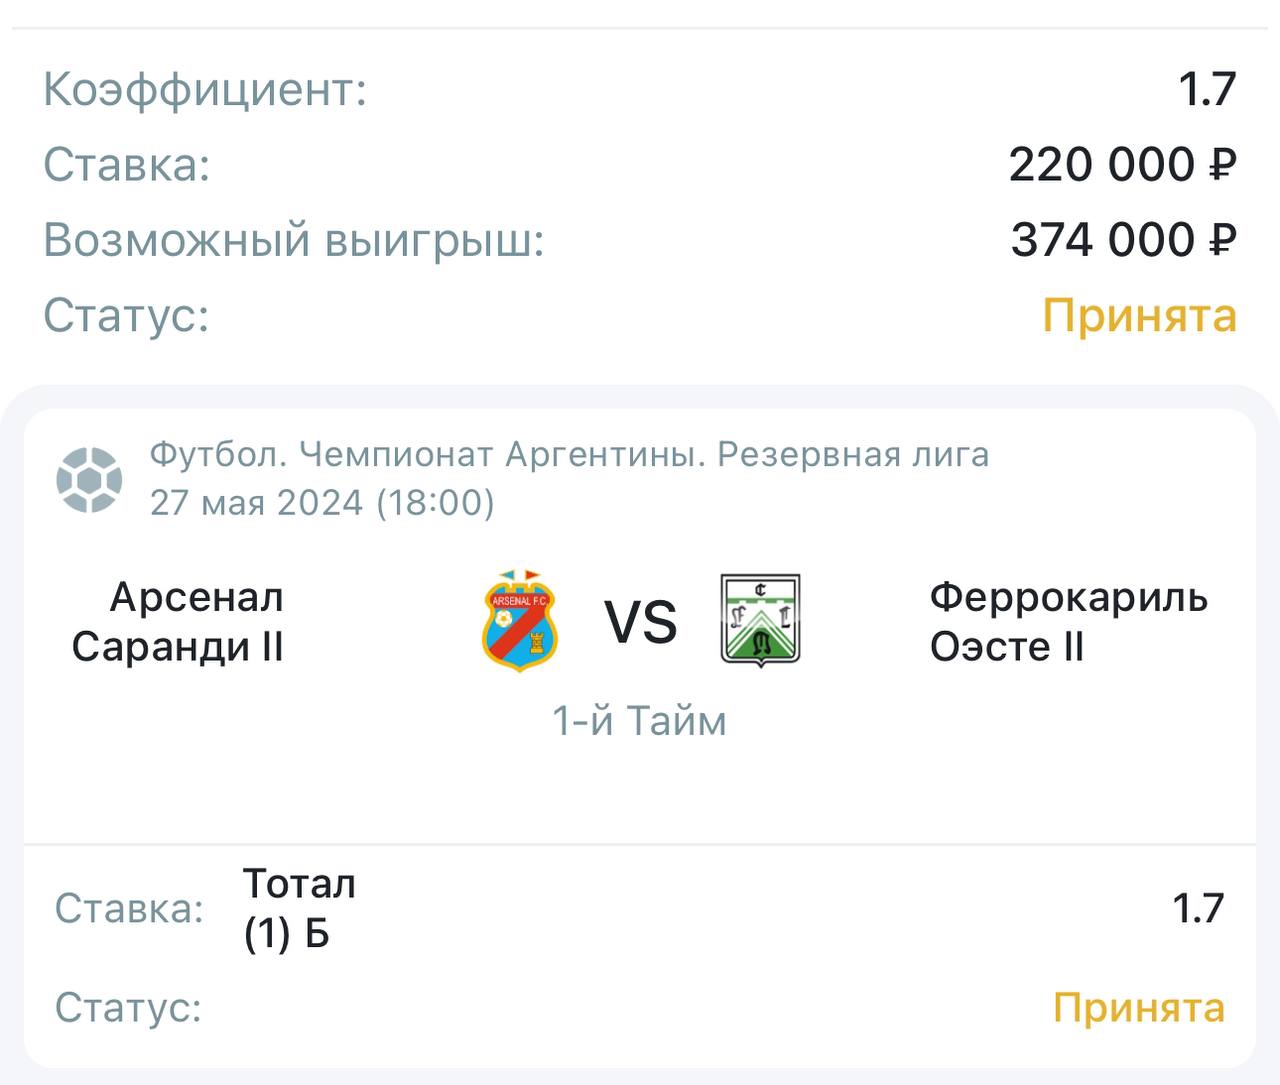Select the Чемпионат Аргентины Резервная лига title
This screenshot has width=1280, height=1085.
coord(569,454)
